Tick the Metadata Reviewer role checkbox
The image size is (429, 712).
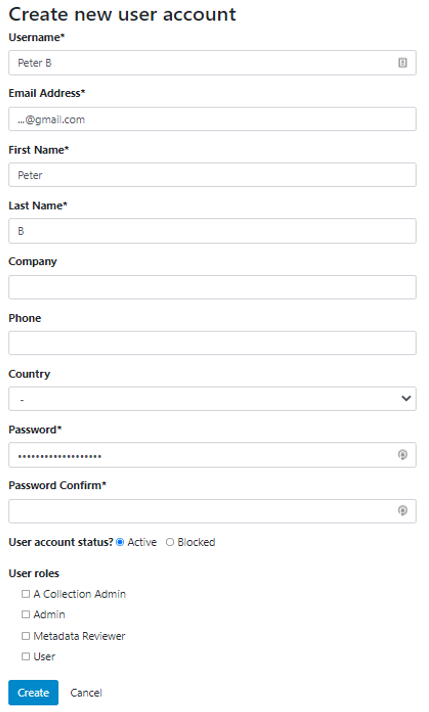(26, 636)
